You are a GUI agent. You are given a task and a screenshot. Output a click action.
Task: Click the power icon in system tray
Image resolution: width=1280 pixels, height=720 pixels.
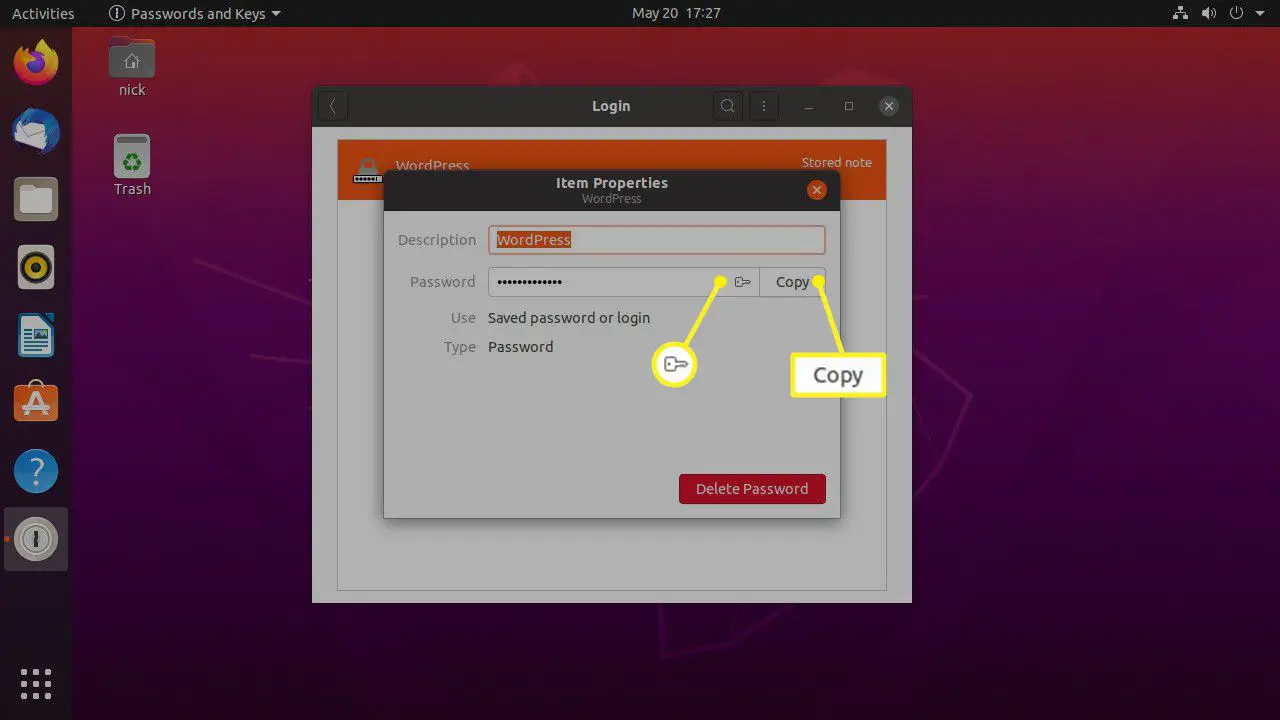pos(1237,14)
